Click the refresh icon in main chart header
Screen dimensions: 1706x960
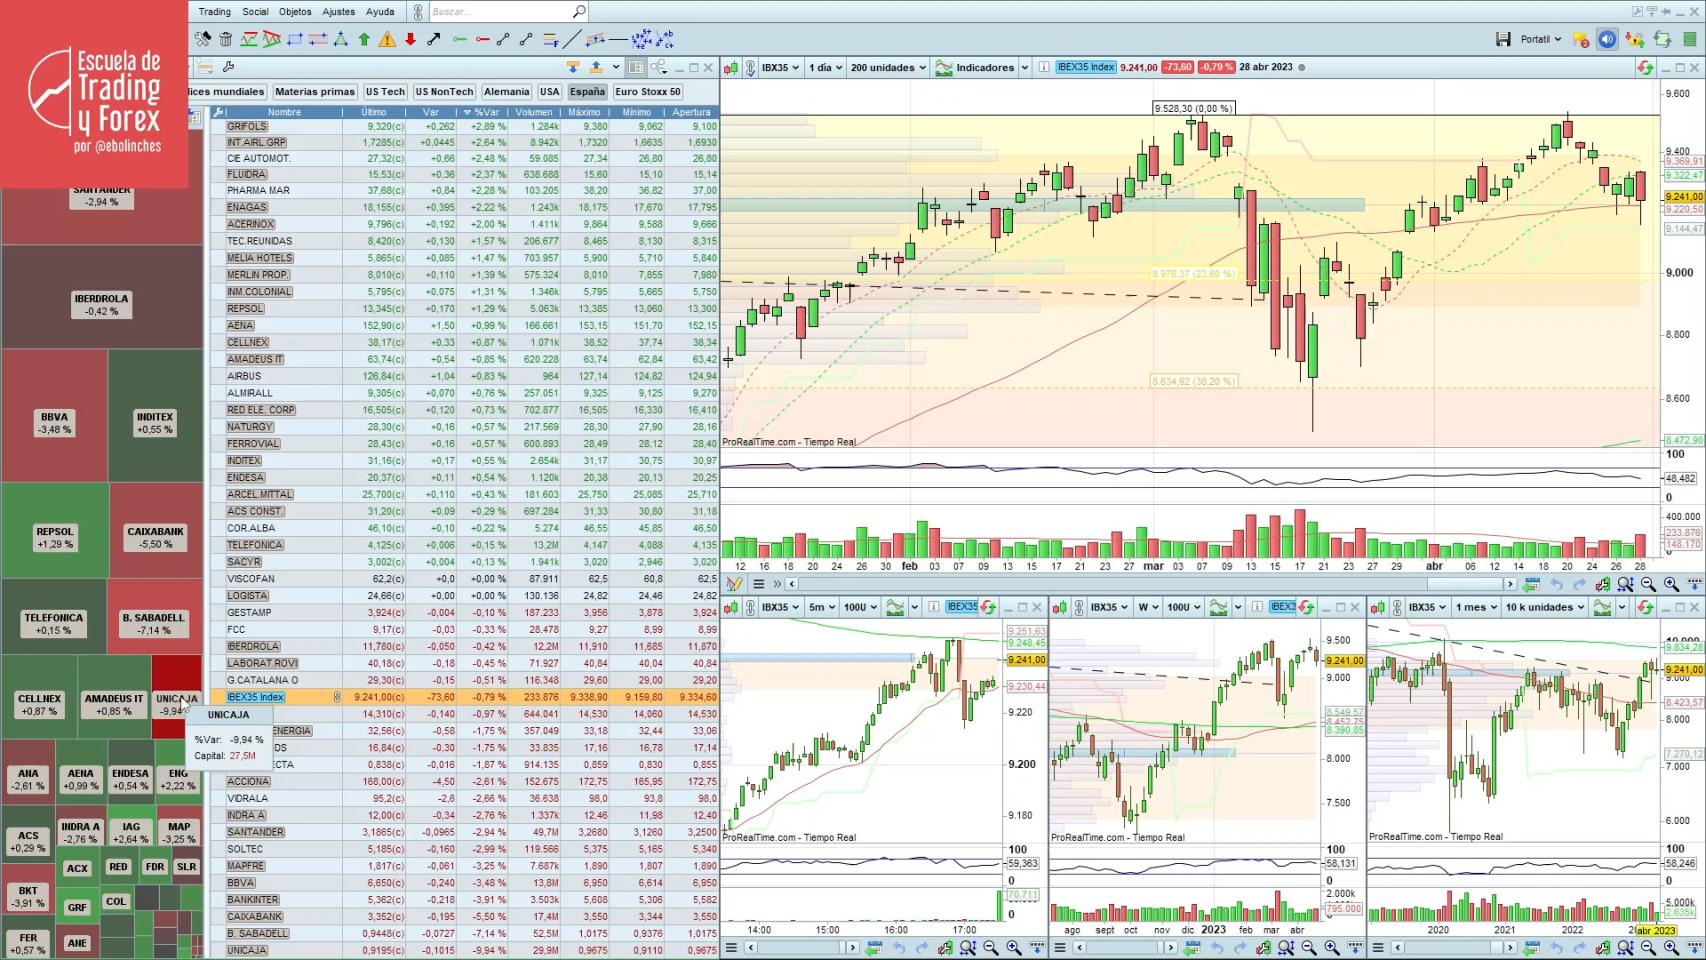coord(1645,67)
